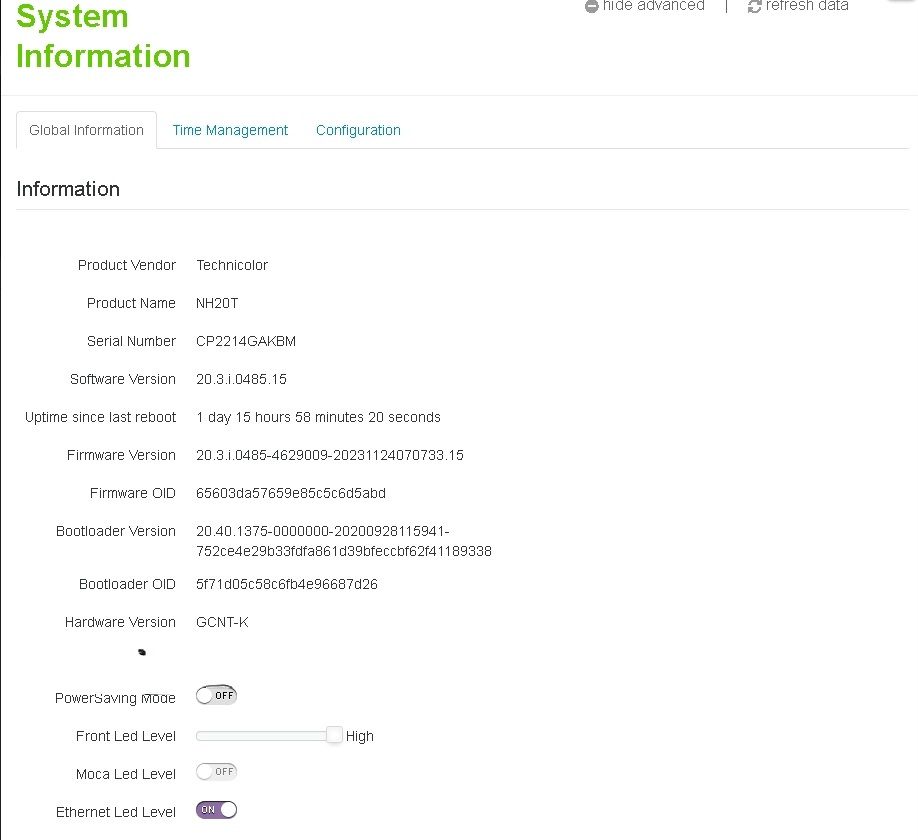918x840 pixels.
Task: Click the minus icon beside hide advanced
Action: point(592,6)
